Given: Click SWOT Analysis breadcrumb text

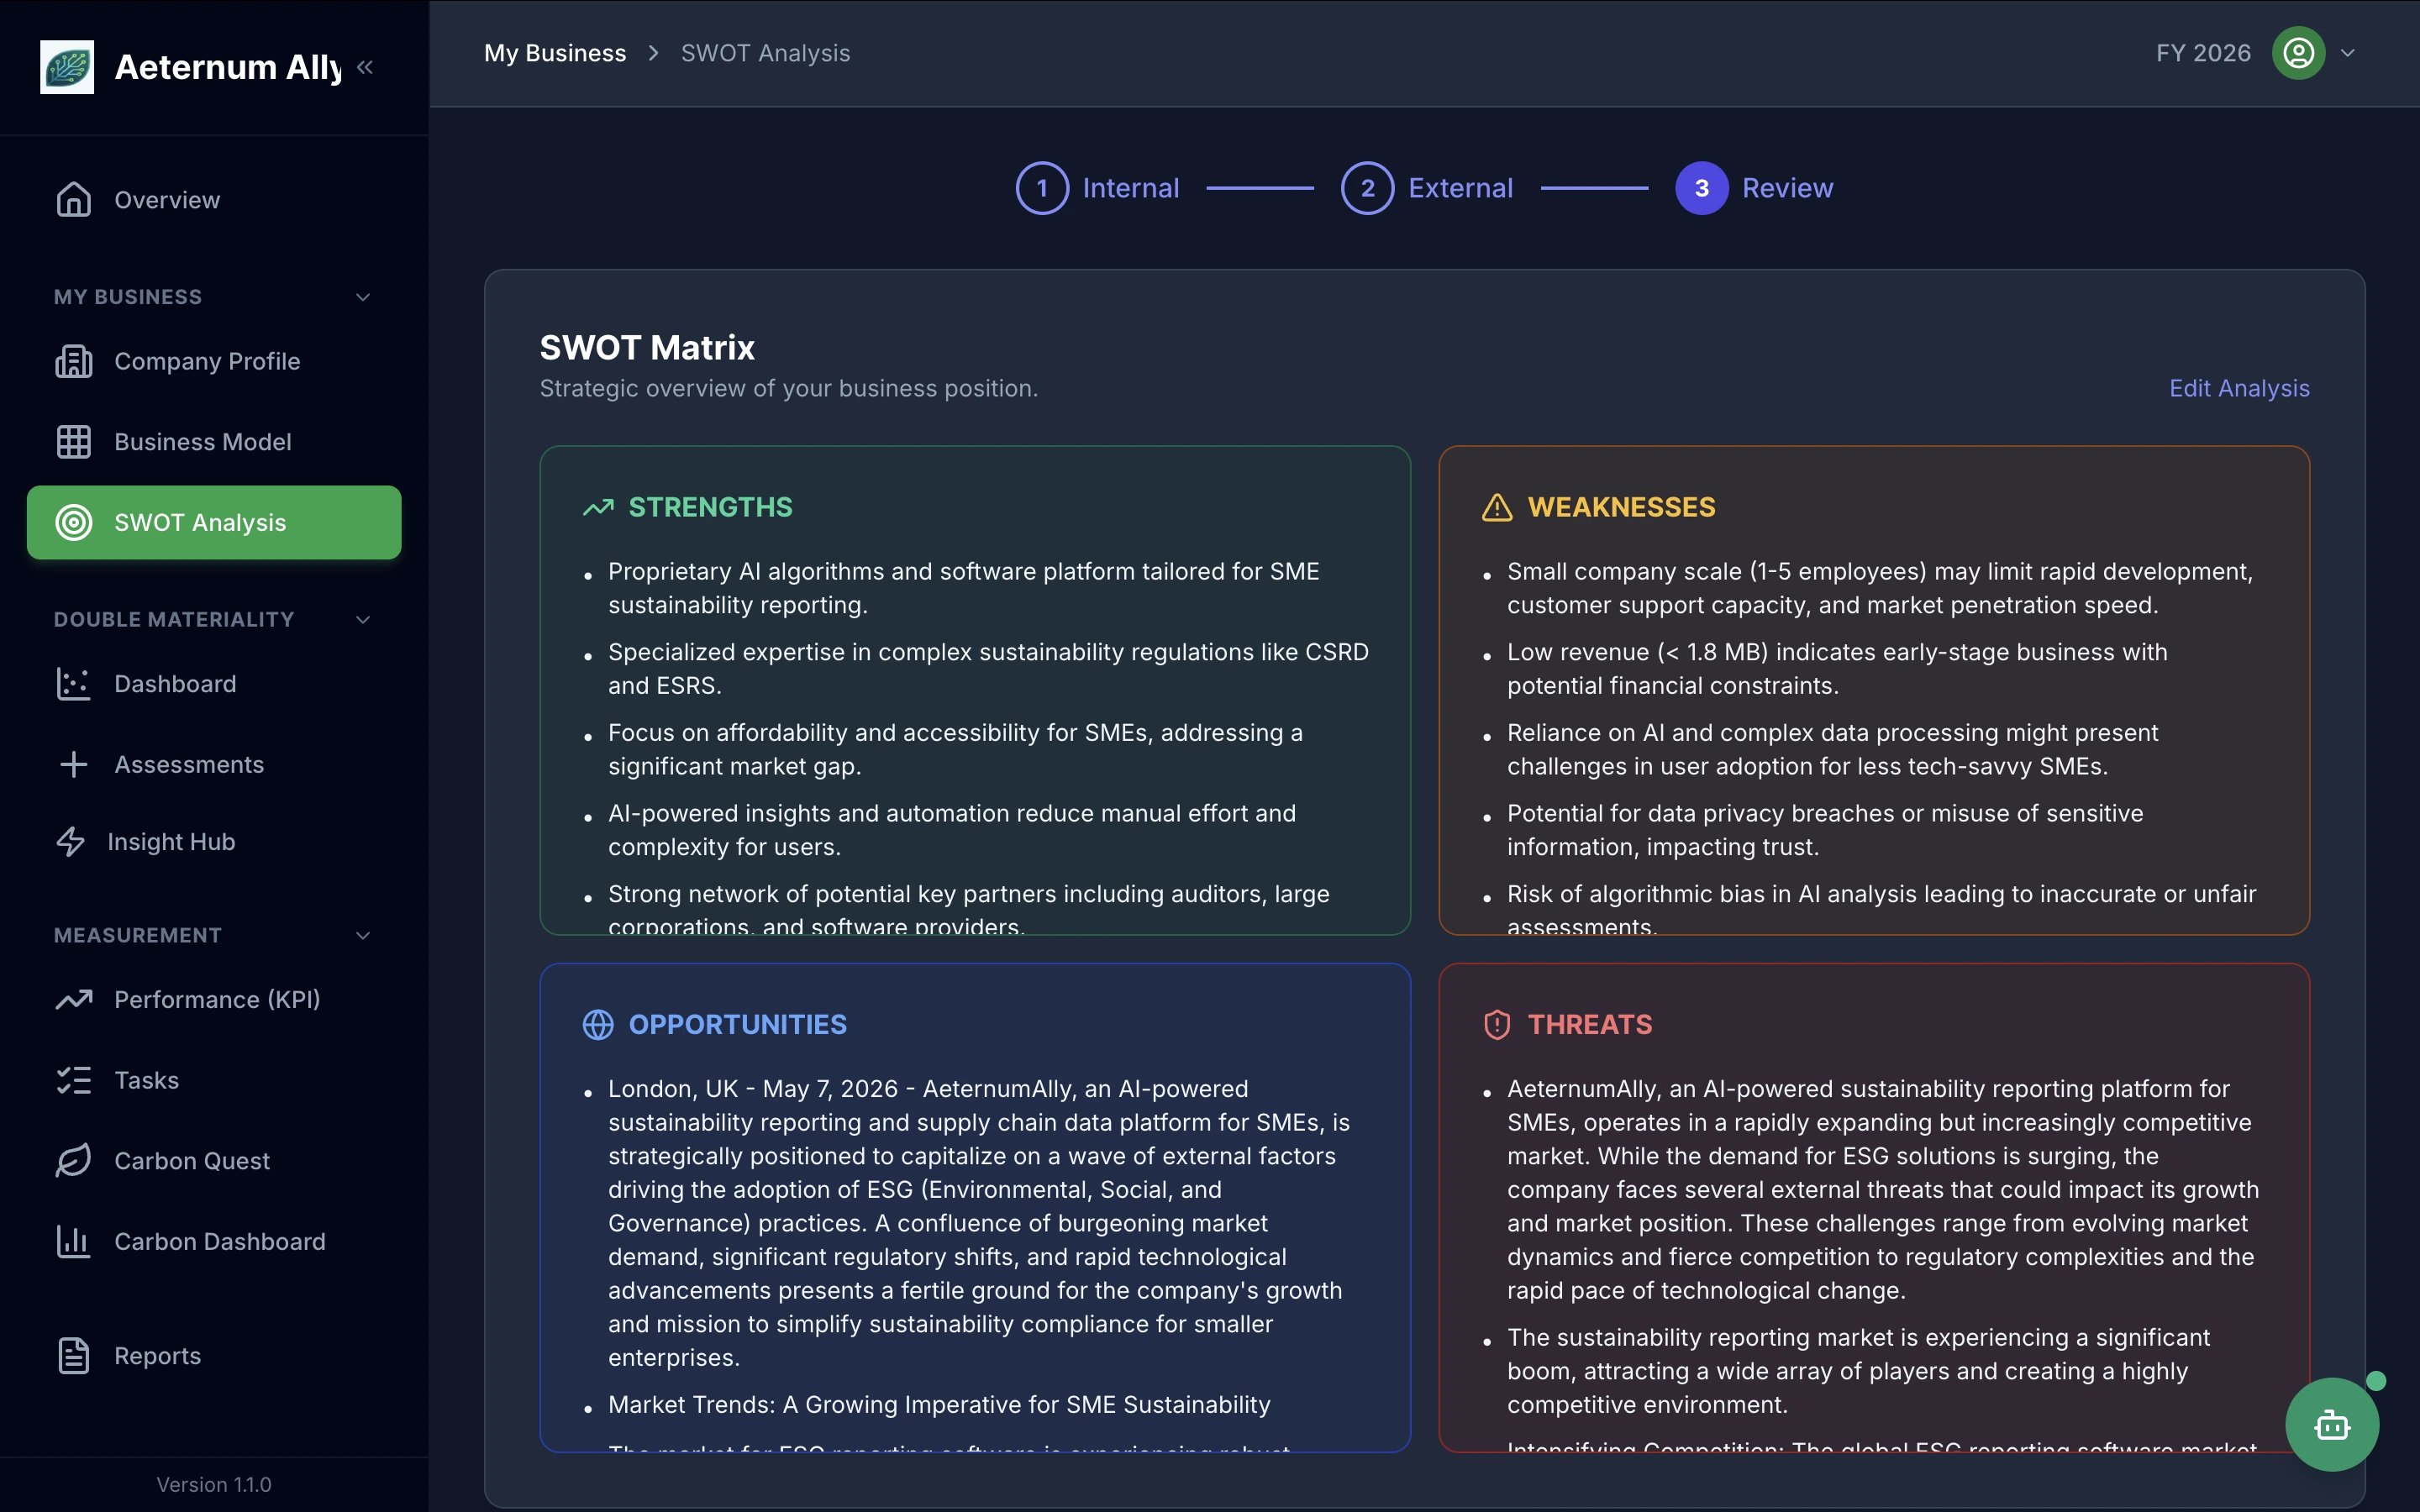Looking at the screenshot, I should click(765, 53).
